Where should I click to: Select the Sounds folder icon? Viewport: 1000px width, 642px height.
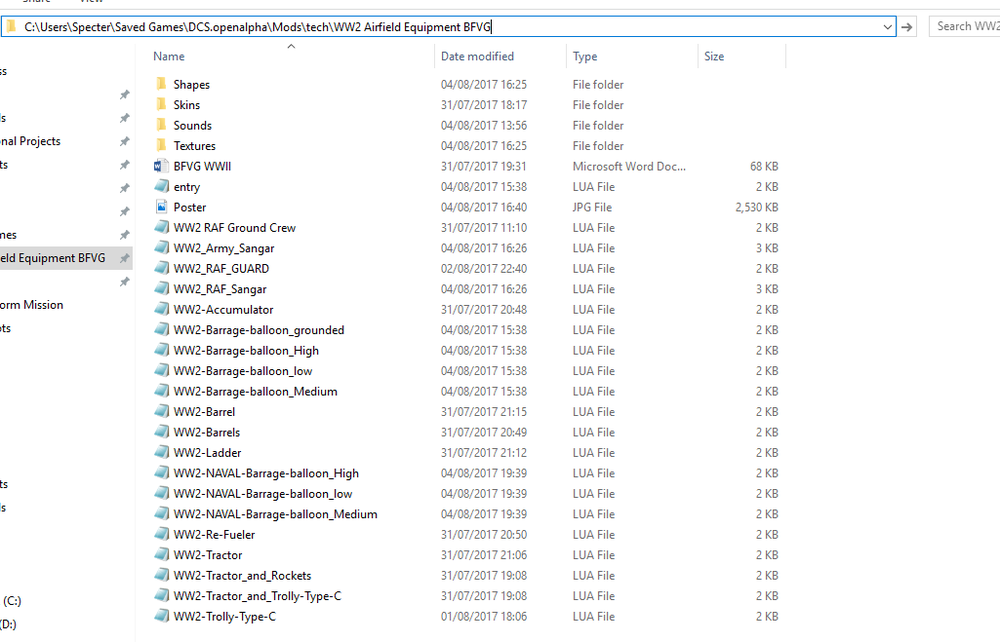(x=161, y=125)
